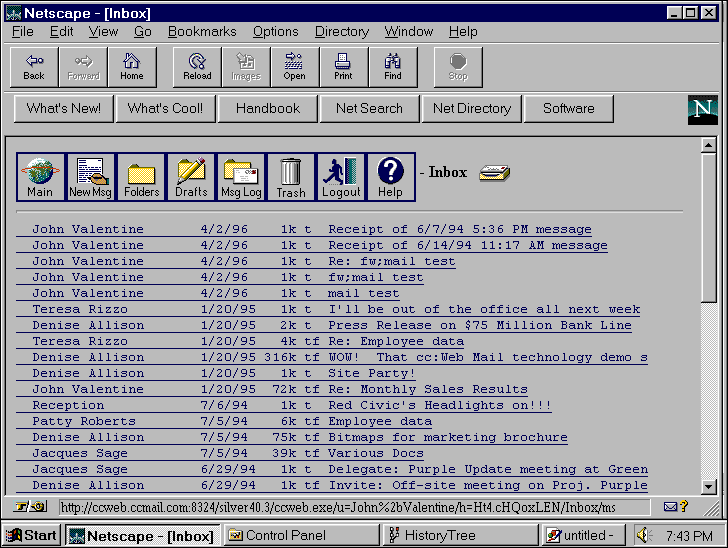This screenshot has height=548, width=728.
Task: Click the Logout running figure icon
Action: point(341,177)
